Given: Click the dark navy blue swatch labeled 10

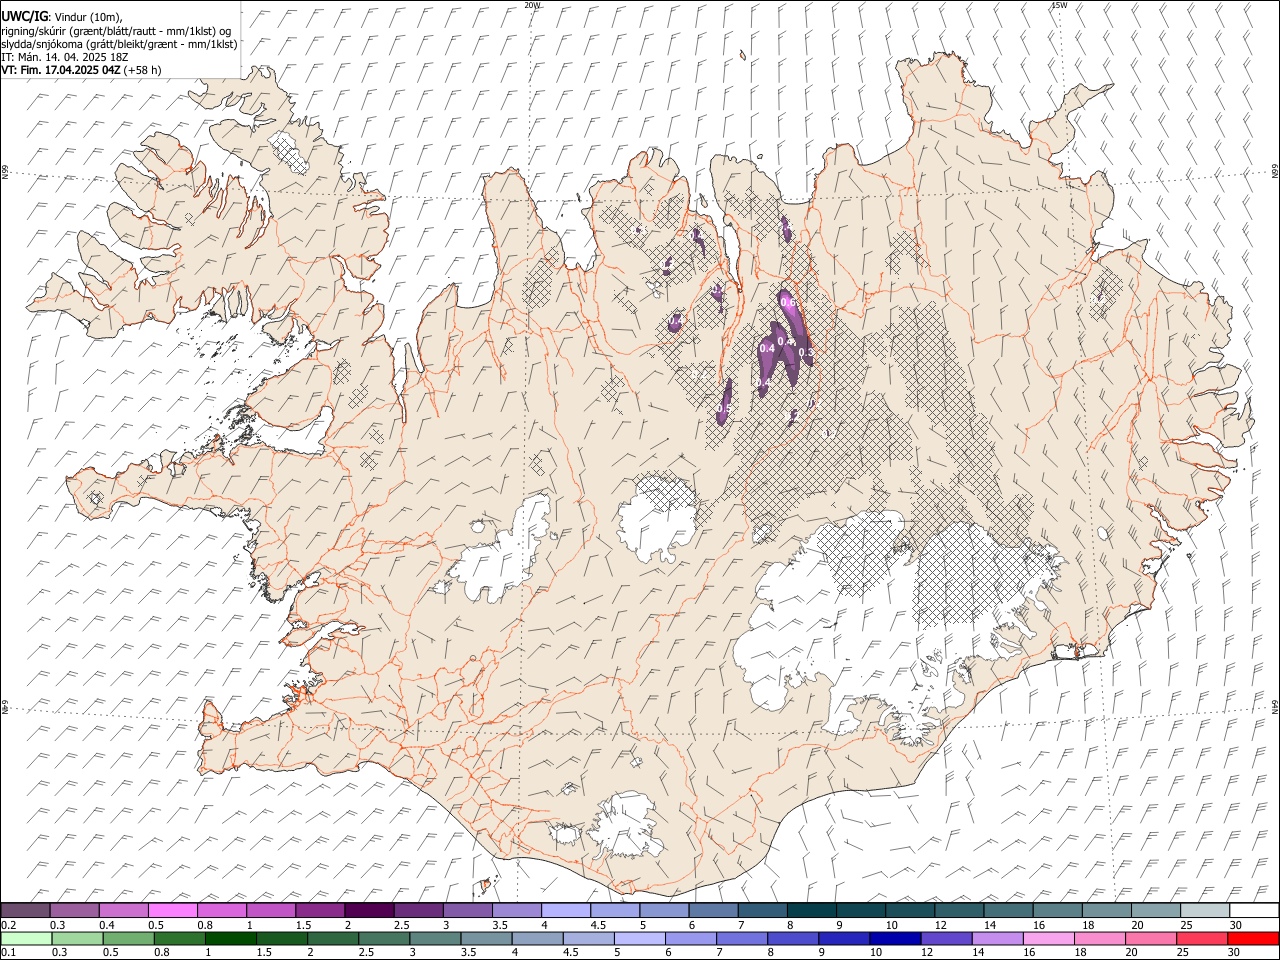Looking at the screenshot, I should coord(895,938).
